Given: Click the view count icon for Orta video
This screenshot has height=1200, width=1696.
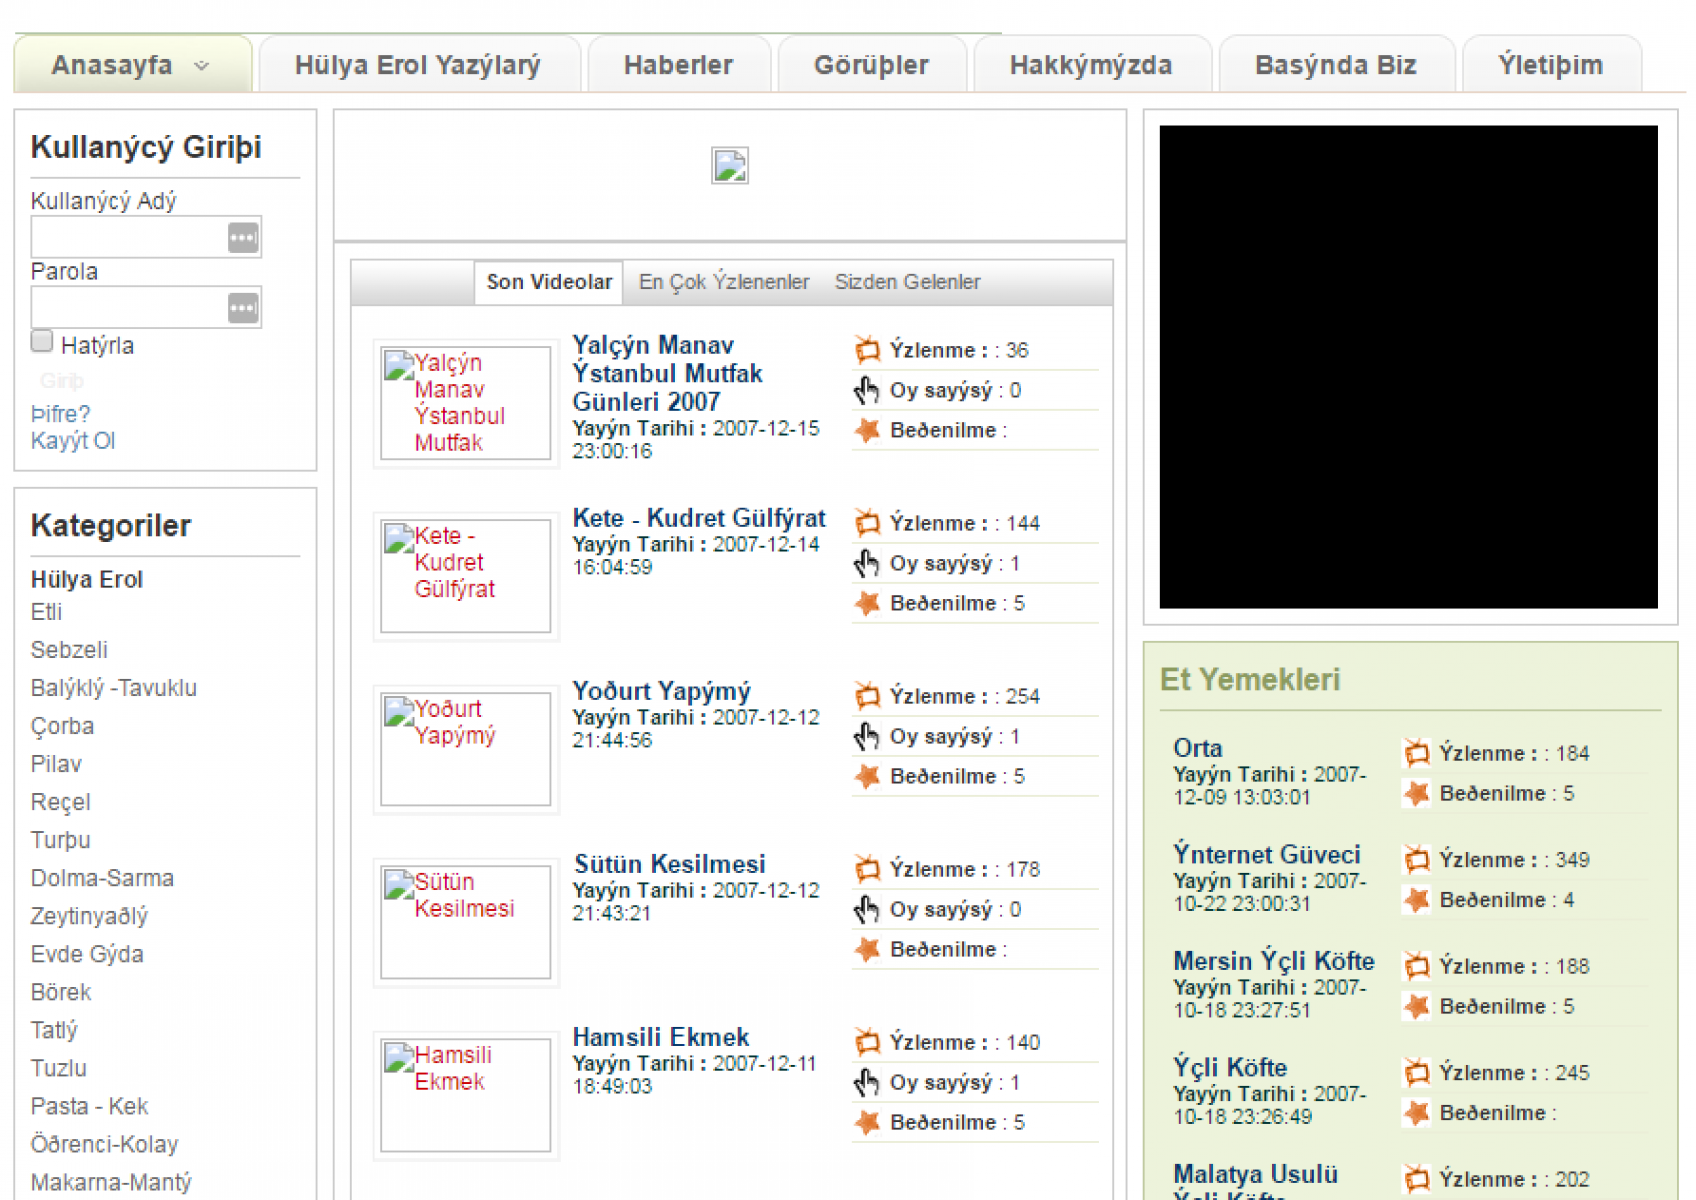Looking at the screenshot, I should [x=1416, y=753].
